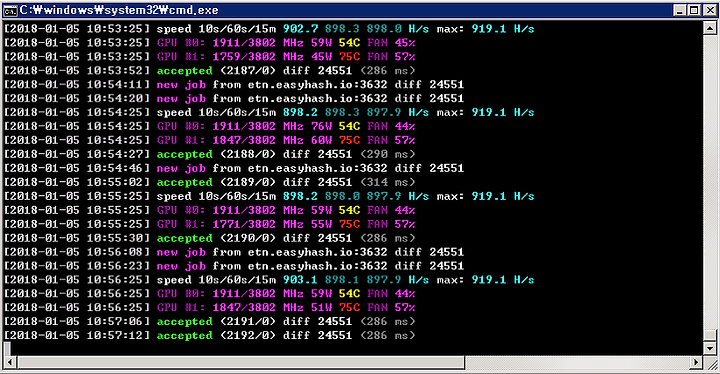Viewport: 720px width, 374px height.
Task: Click share count (2190/0)
Action: click(x=248, y=238)
